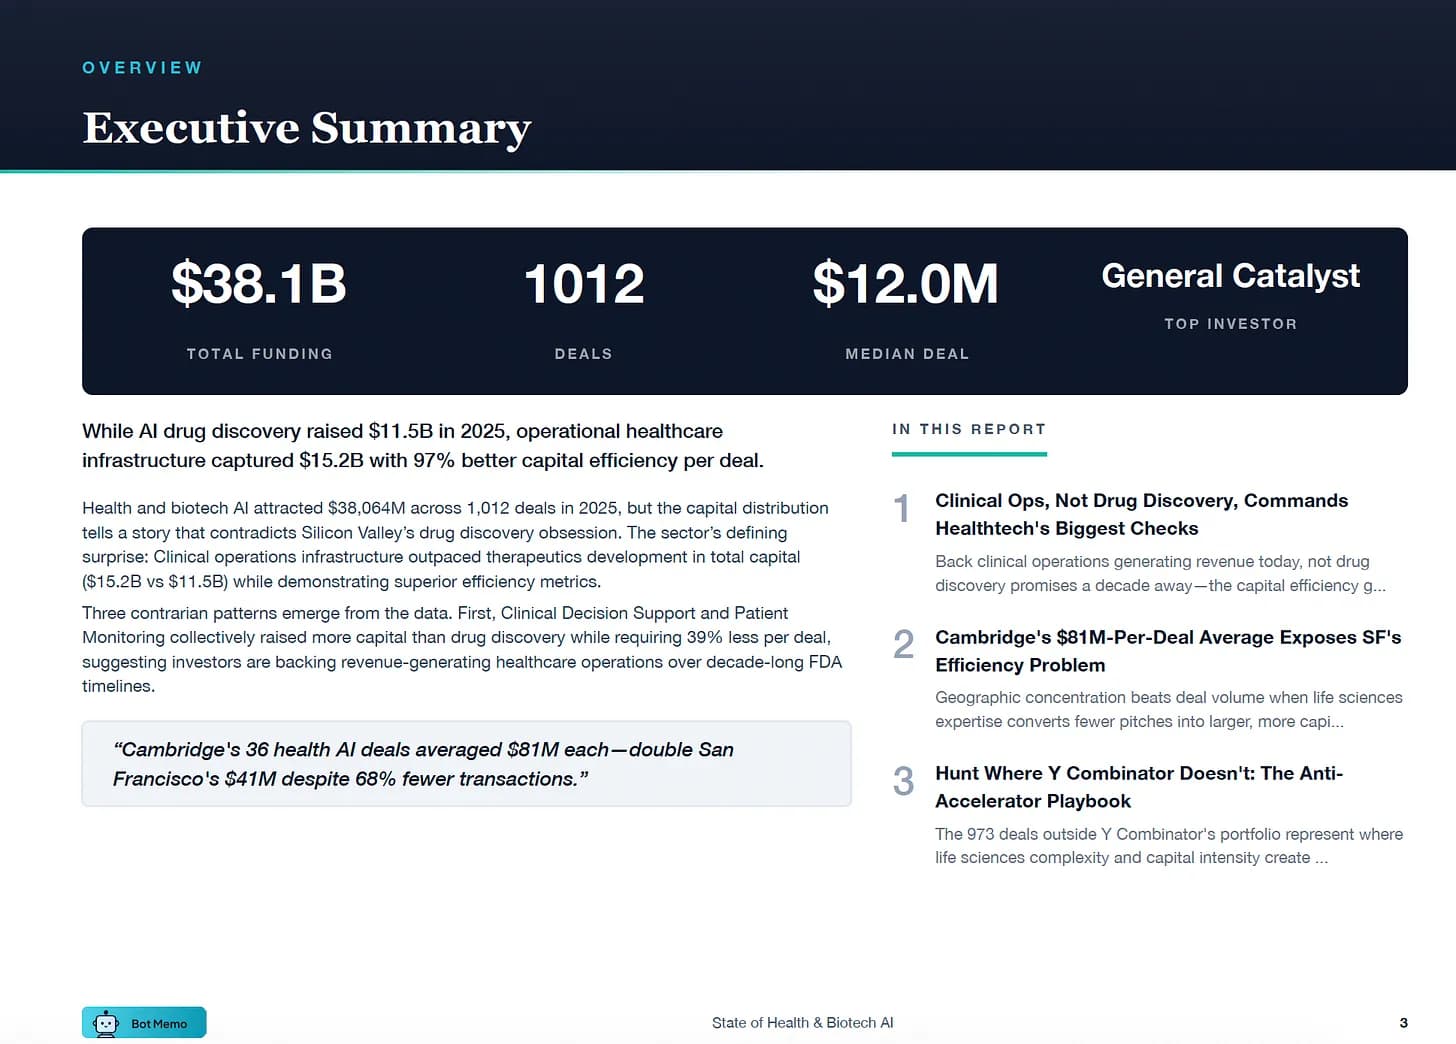Screen dimensions: 1456x1044
Task: Click the numeral 3 report marker
Action: pyautogui.click(x=903, y=784)
